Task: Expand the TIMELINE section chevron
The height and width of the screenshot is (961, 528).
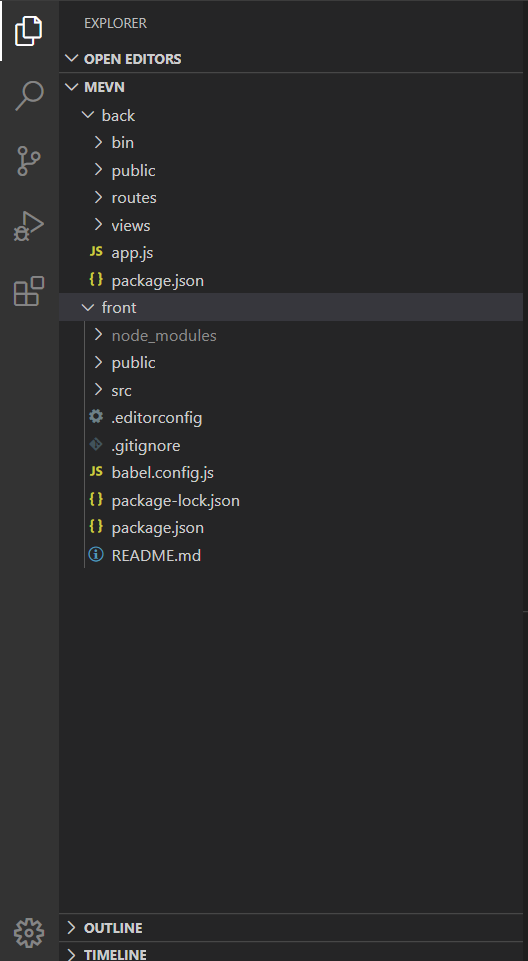Action: 72,954
